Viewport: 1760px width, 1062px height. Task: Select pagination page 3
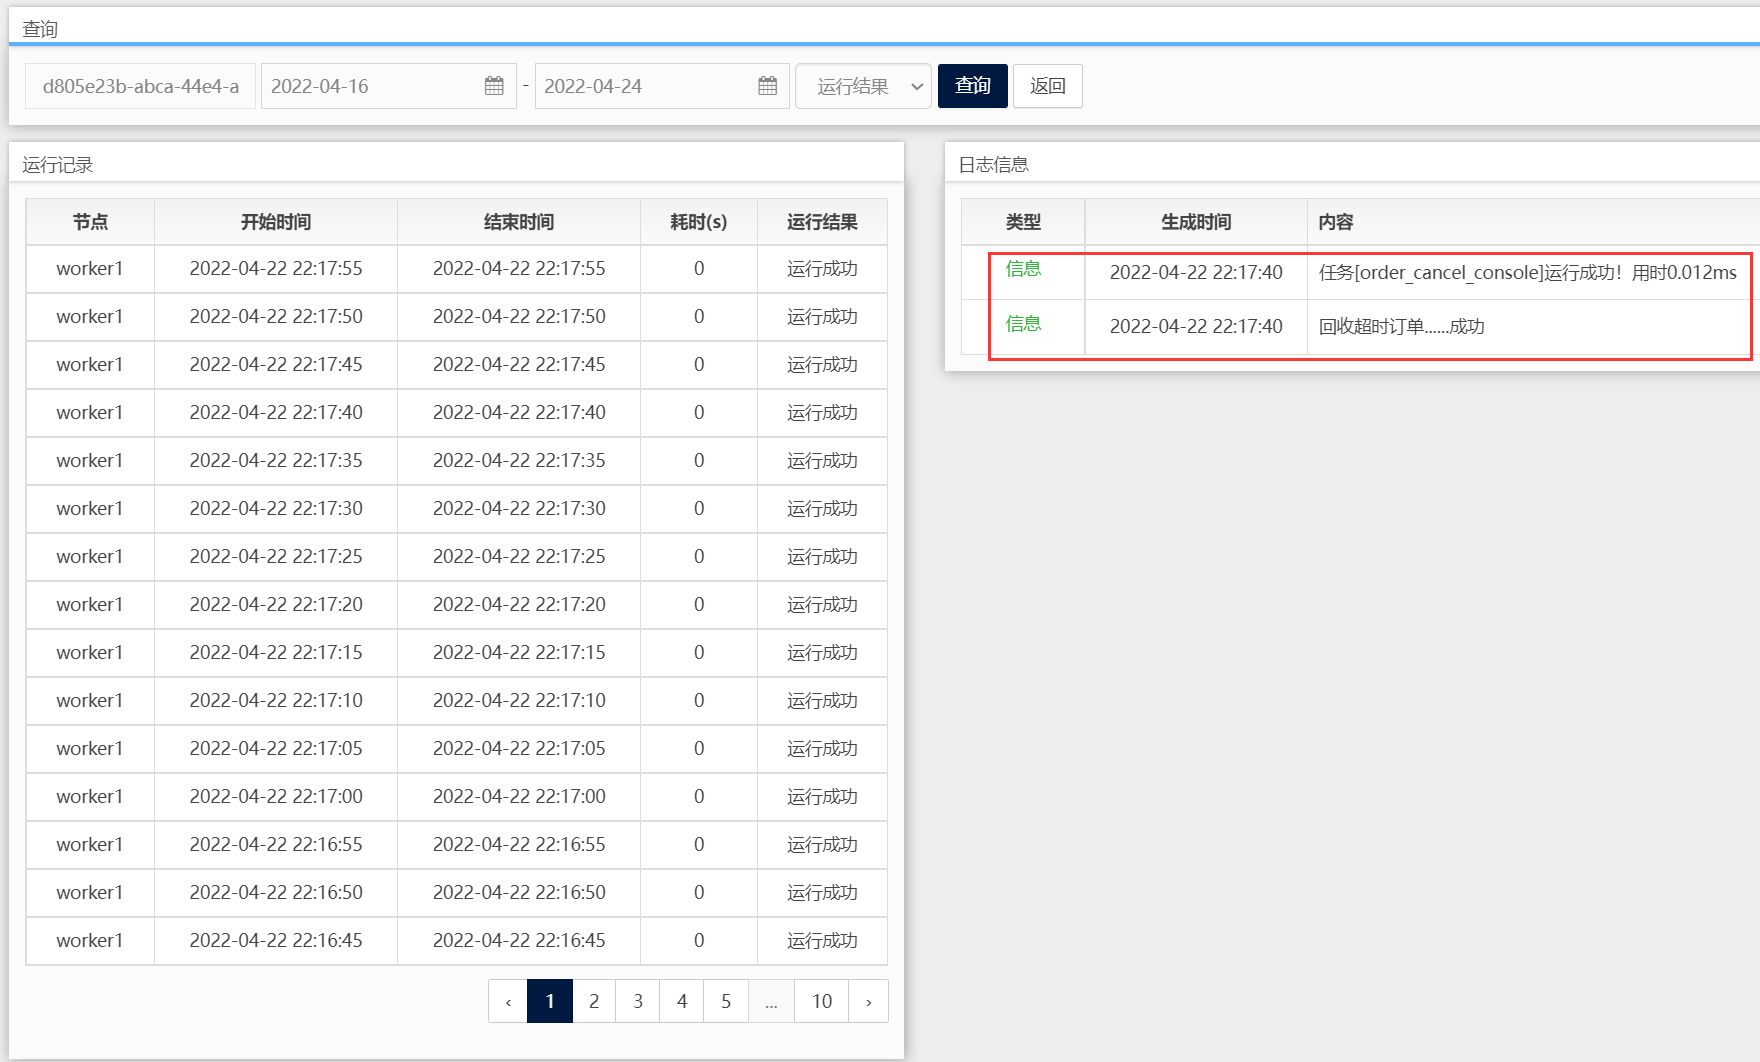[638, 1001]
